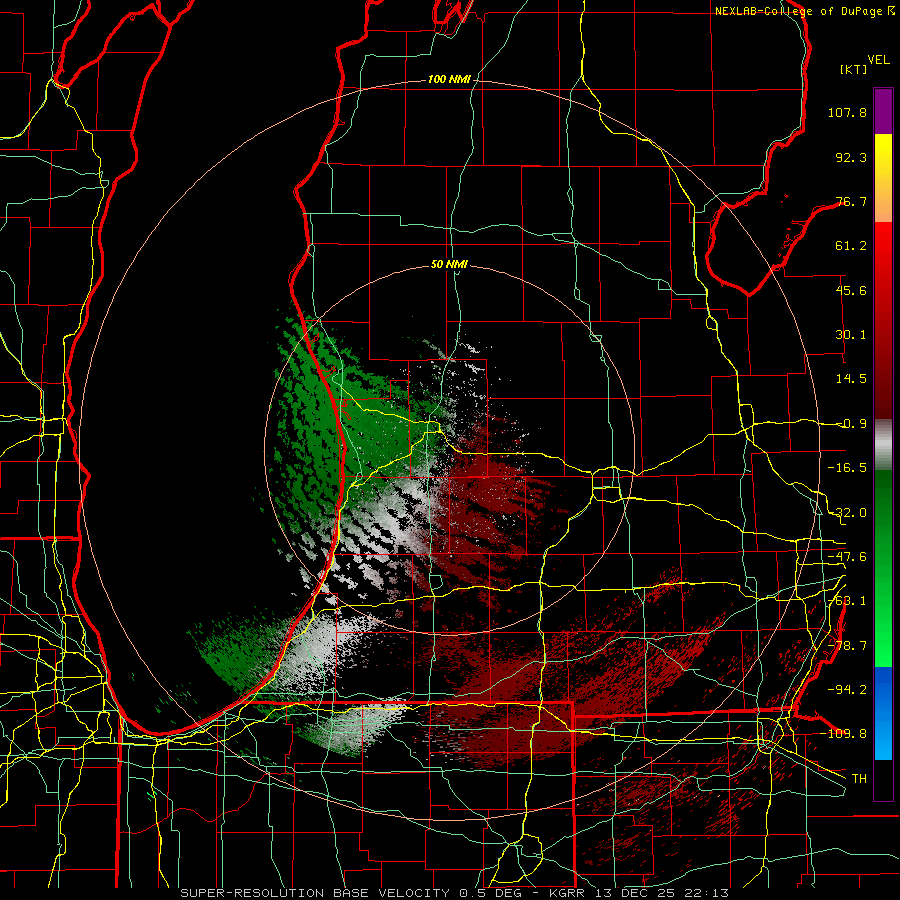Click the TH label on the legend
Viewport: 900px width, 900px height.
[x=859, y=779]
